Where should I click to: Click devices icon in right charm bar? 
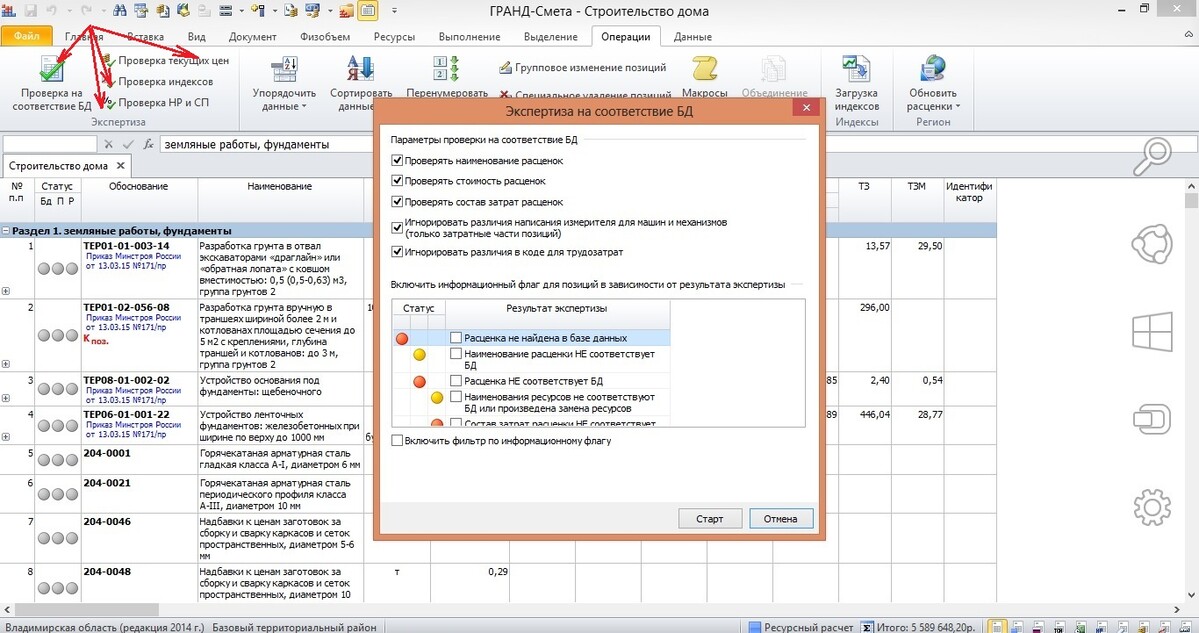point(1152,419)
